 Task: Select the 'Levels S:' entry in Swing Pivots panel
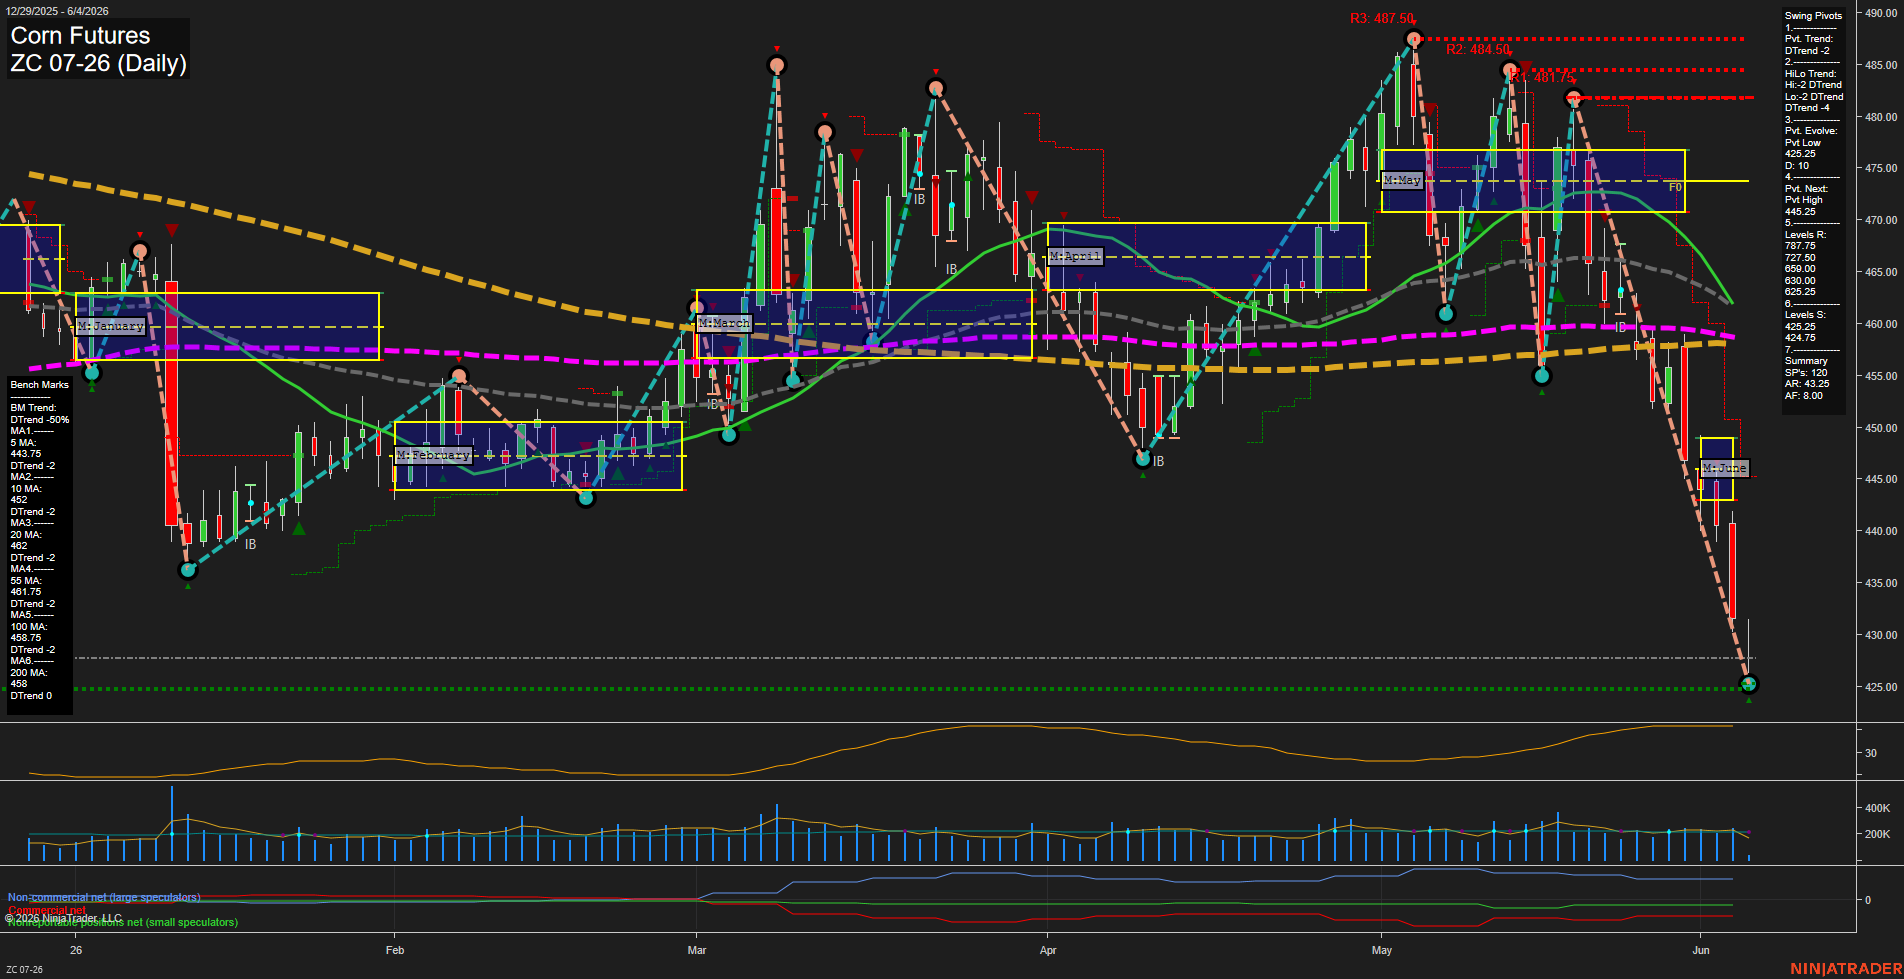point(1805,315)
